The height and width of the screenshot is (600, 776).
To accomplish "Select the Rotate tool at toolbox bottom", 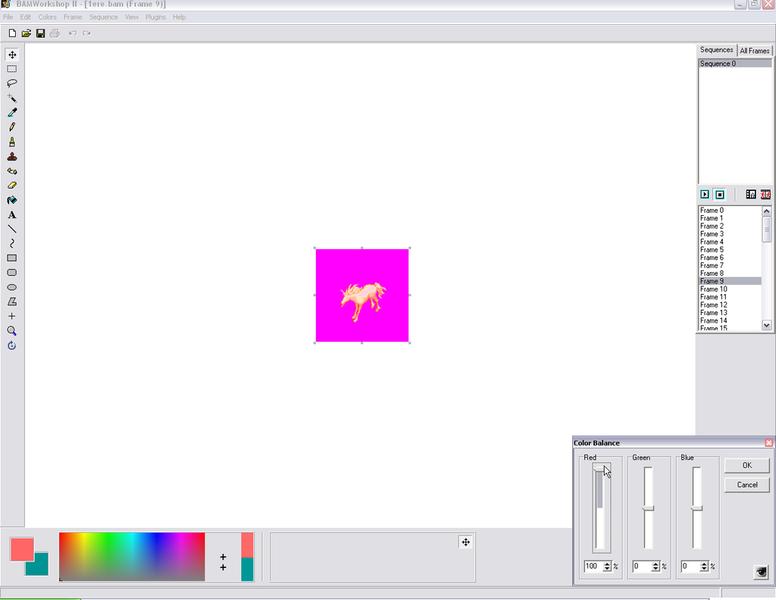I will 12,346.
